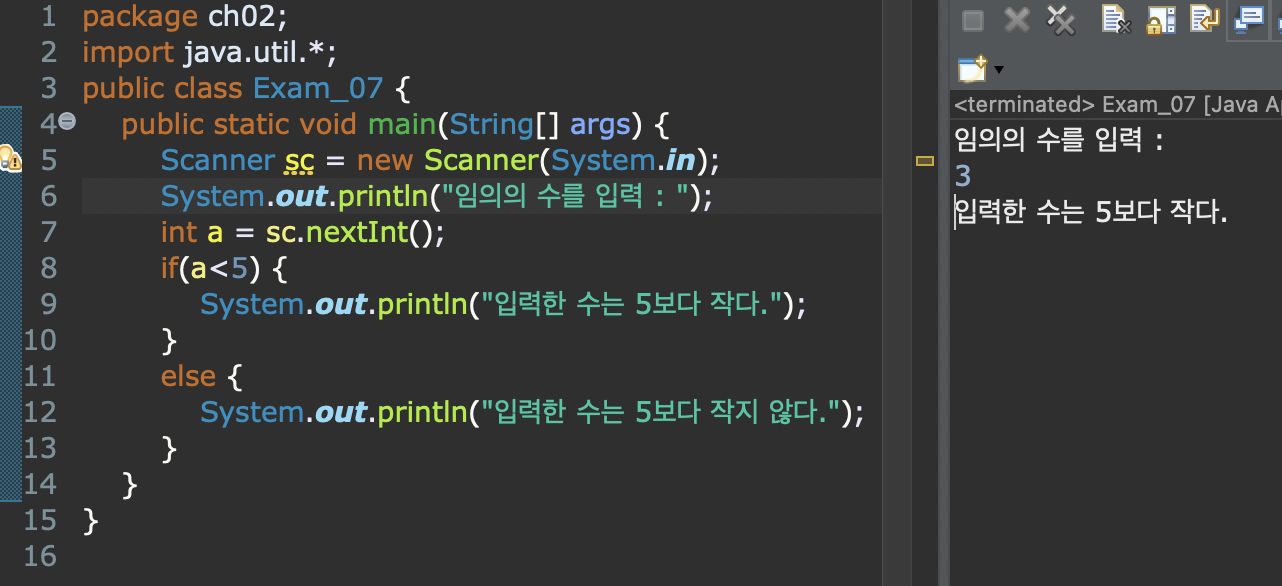Screen dimensions: 1282x586
Task: Click console output '입력한 수는 5보다 작다.'
Action: click(1091, 212)
